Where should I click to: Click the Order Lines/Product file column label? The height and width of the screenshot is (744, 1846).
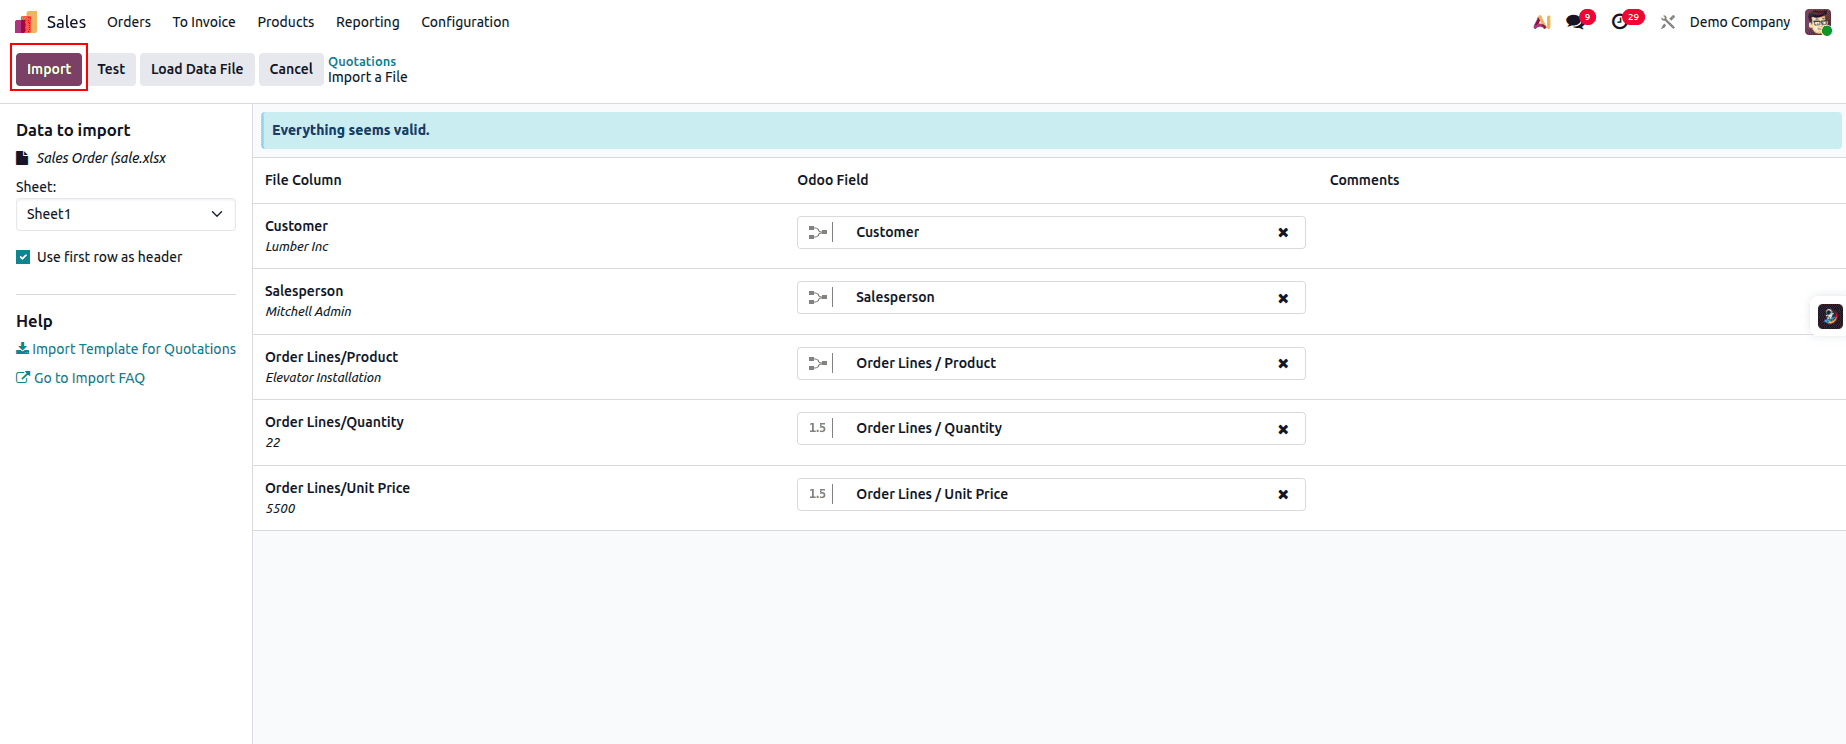pos(331,357)
